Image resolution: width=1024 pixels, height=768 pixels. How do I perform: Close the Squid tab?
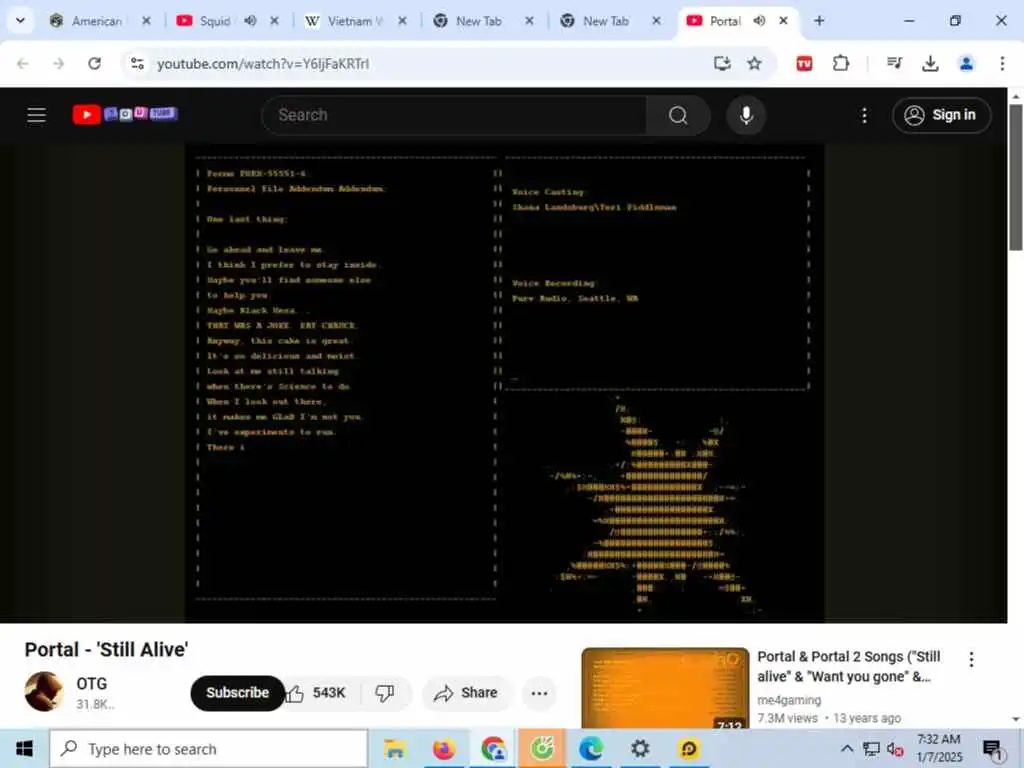(x=274, y=21)
